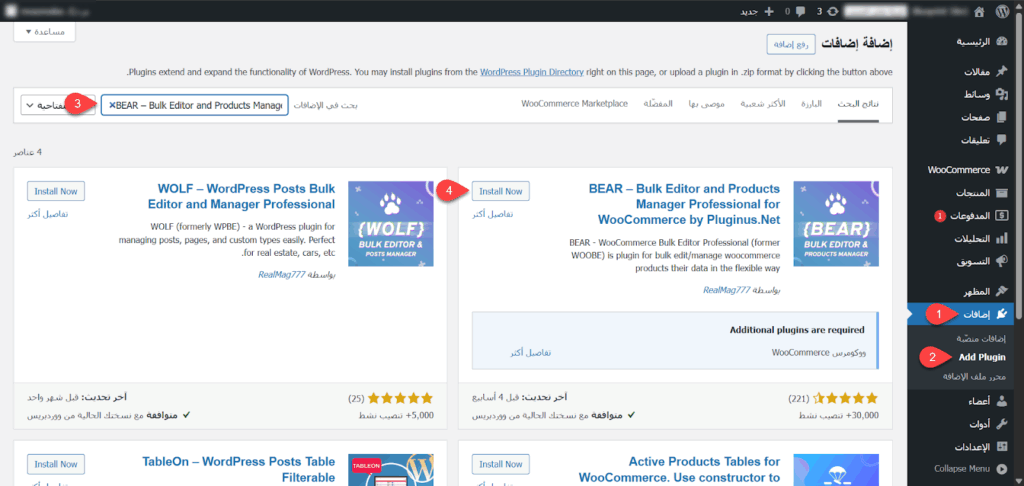The image size is (1024, 486).
Task: Install Active Products Tables for WooCommerce
Action: pos(500,464)
